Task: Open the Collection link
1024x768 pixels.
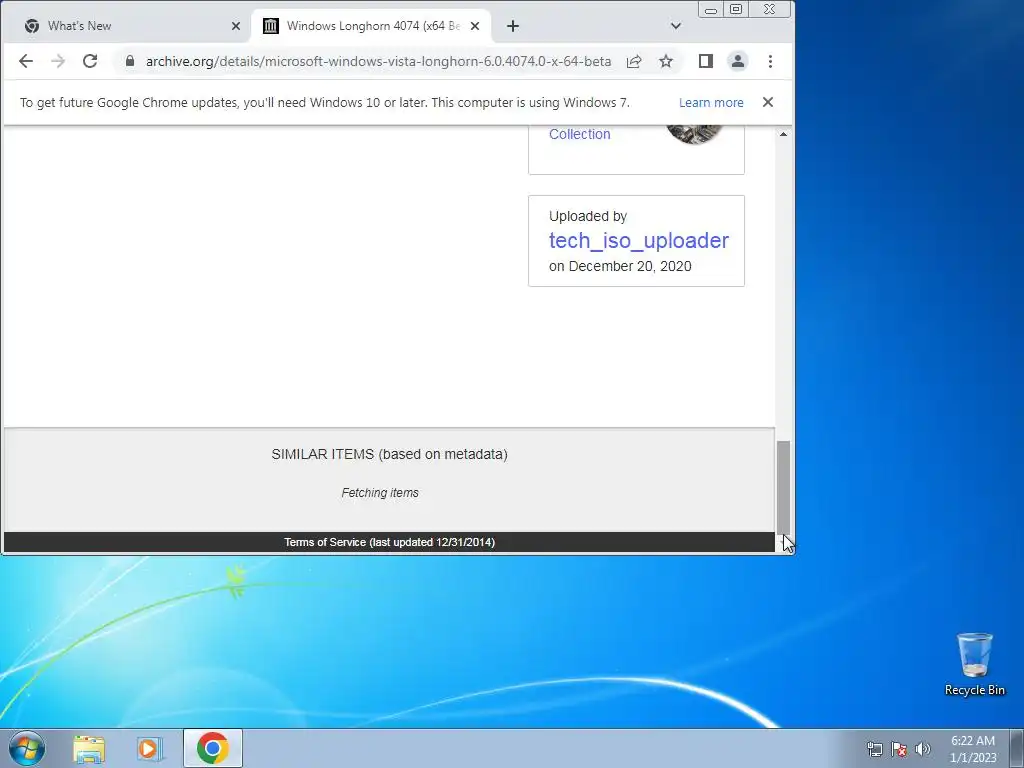Action: [579, 134]
